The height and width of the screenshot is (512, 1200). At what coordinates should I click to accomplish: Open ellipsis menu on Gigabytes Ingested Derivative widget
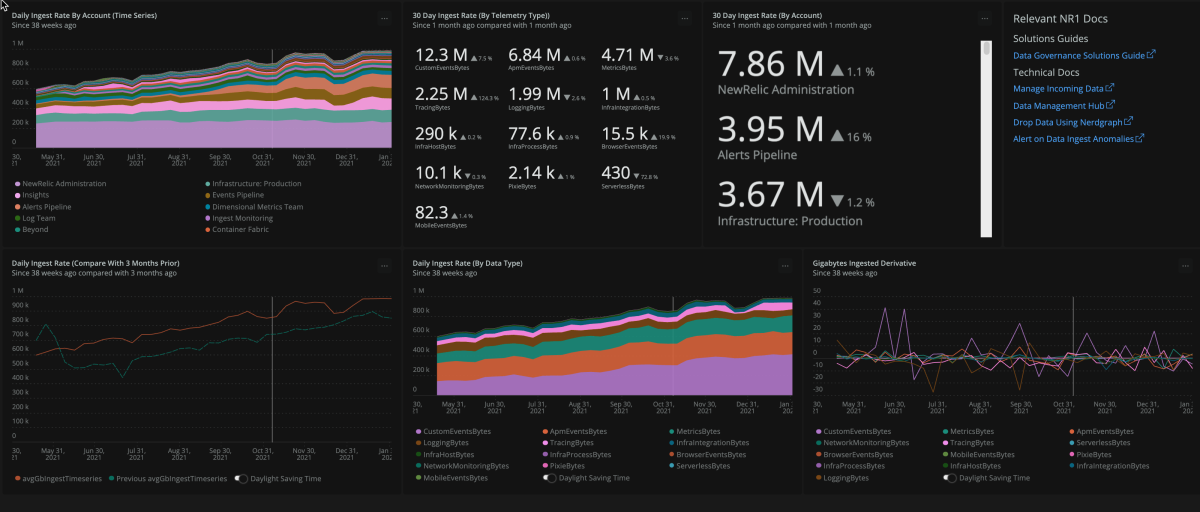pyautogui.click(x=1184, y=266)
